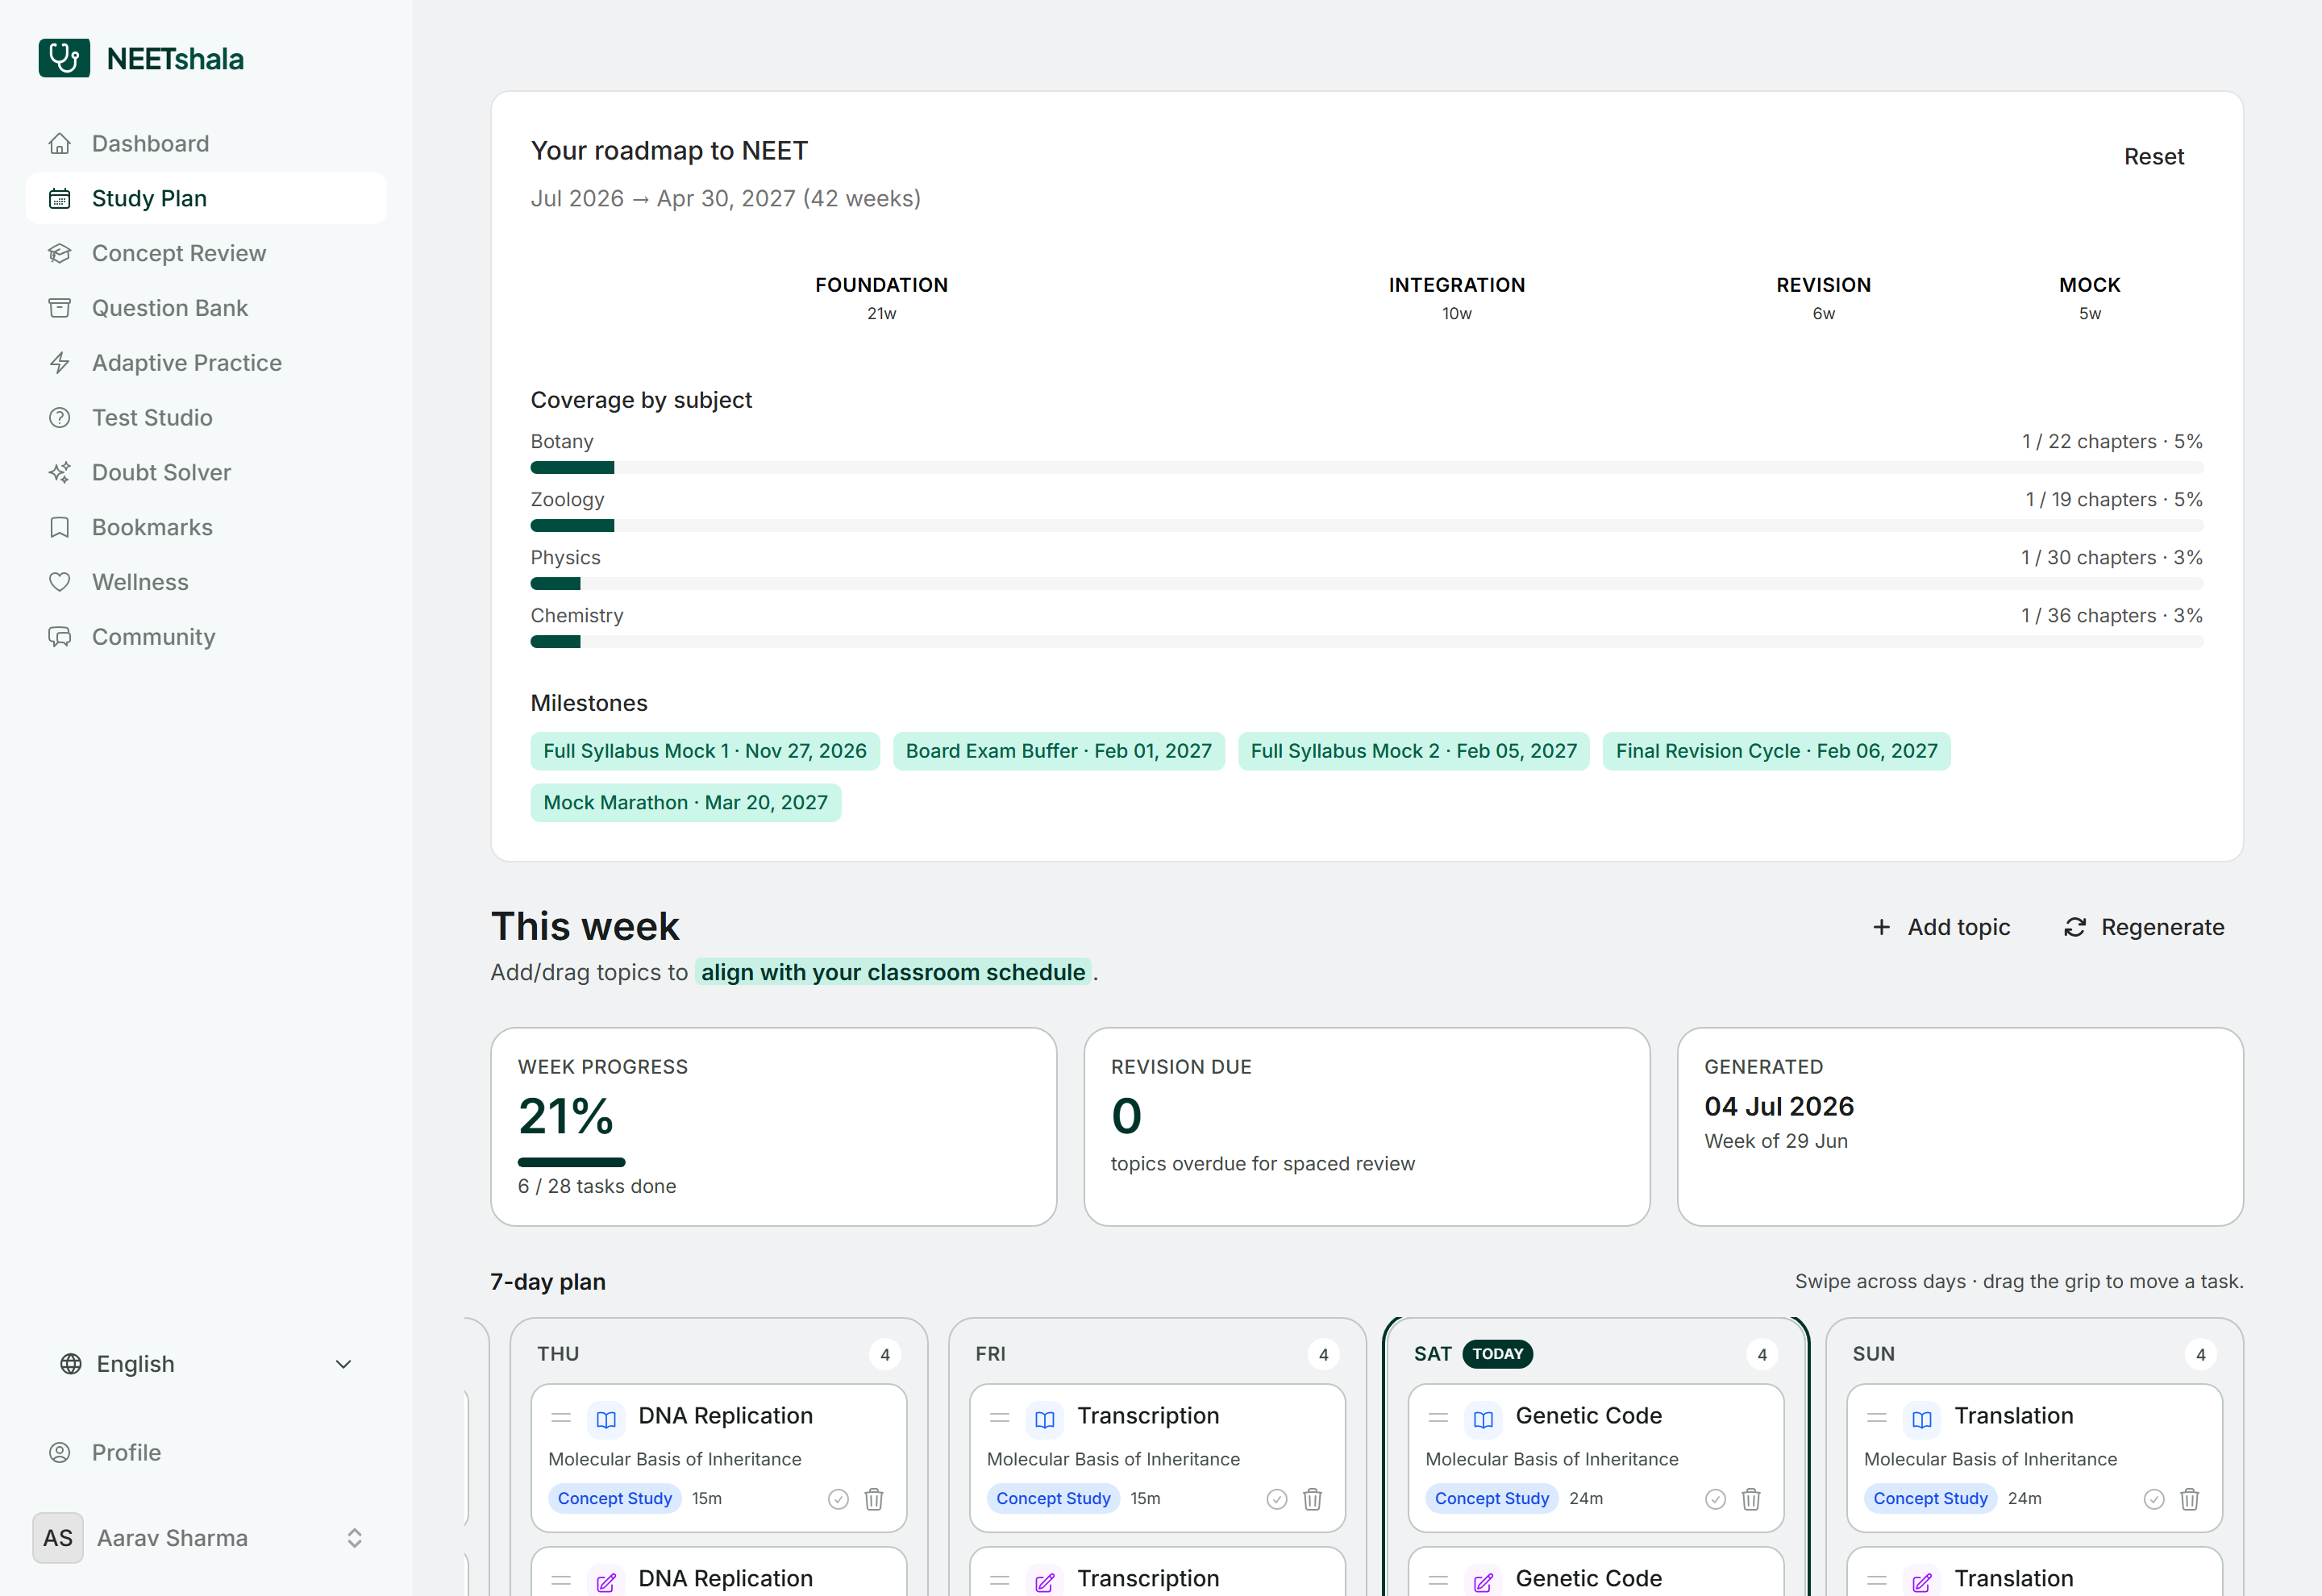
Task: Click the Community chat icon
Action: (x=60, y=637)
